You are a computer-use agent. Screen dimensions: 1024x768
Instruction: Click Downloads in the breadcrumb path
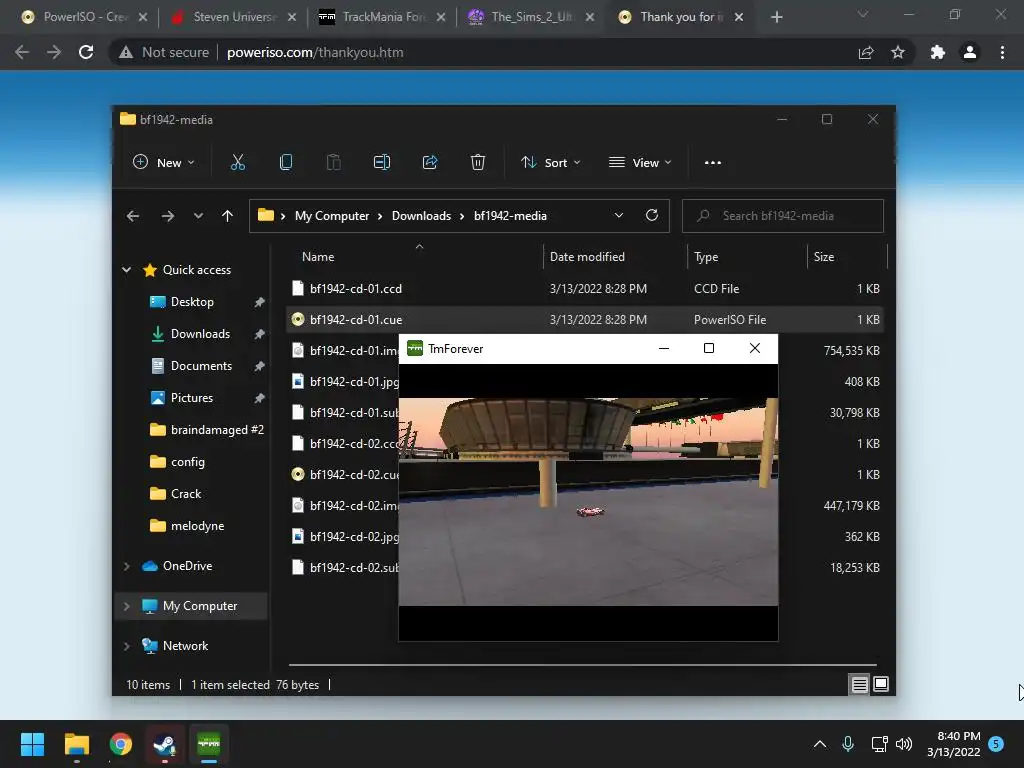(421, 216)
